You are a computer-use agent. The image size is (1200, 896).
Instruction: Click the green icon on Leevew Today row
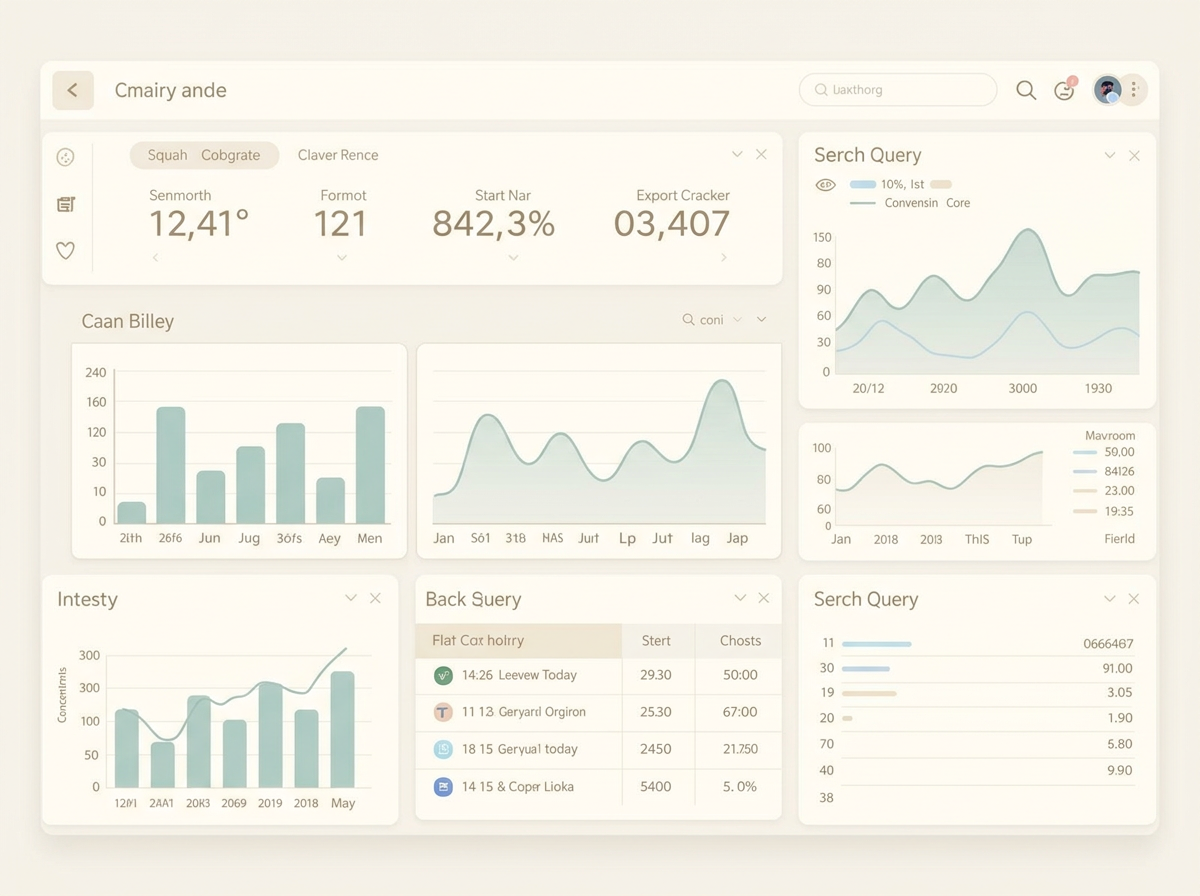(x=443, y=675)
